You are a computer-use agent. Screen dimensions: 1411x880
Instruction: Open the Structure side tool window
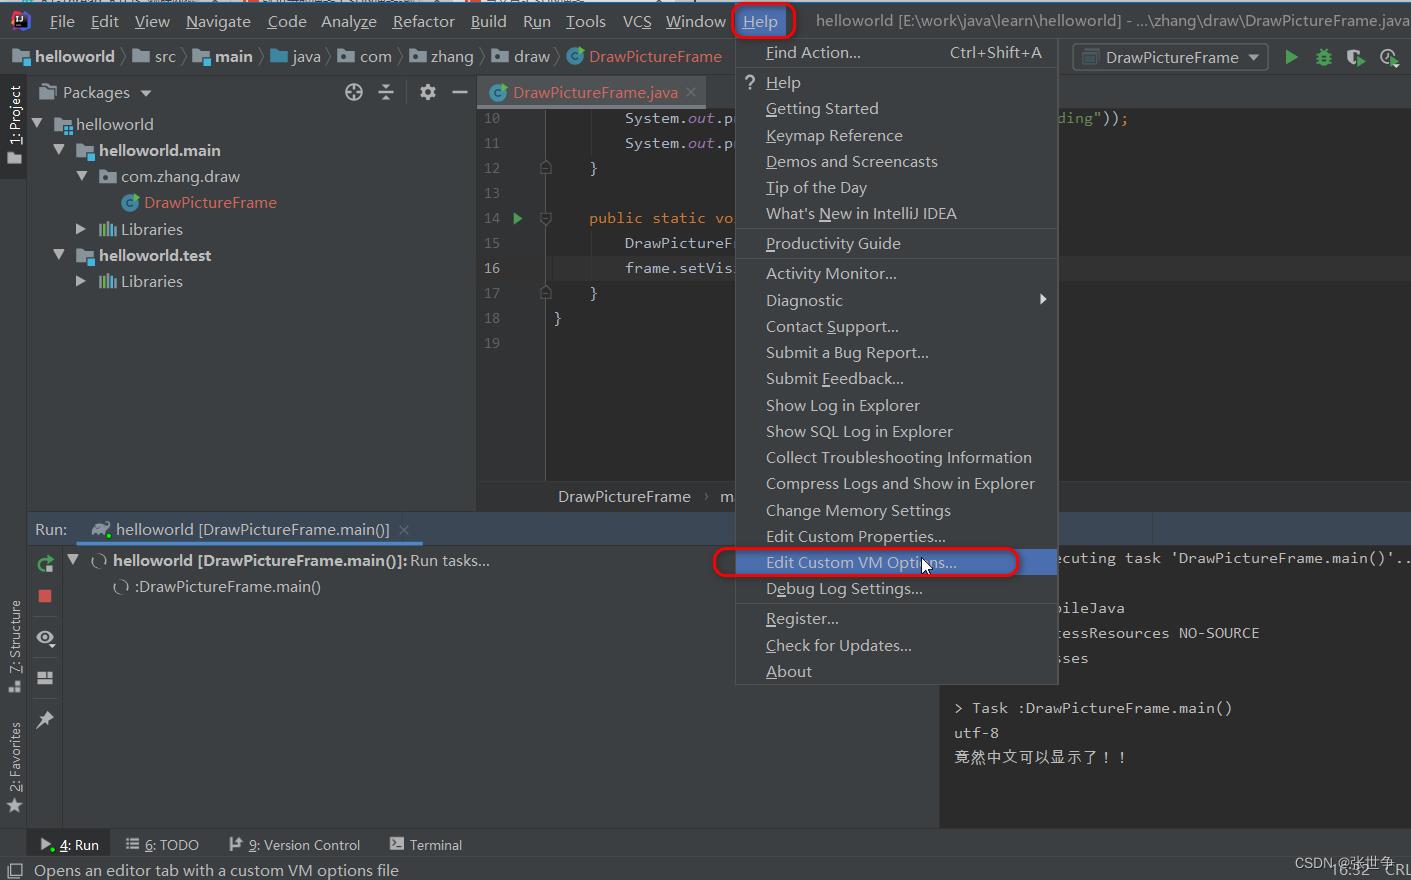coord(14,647)
